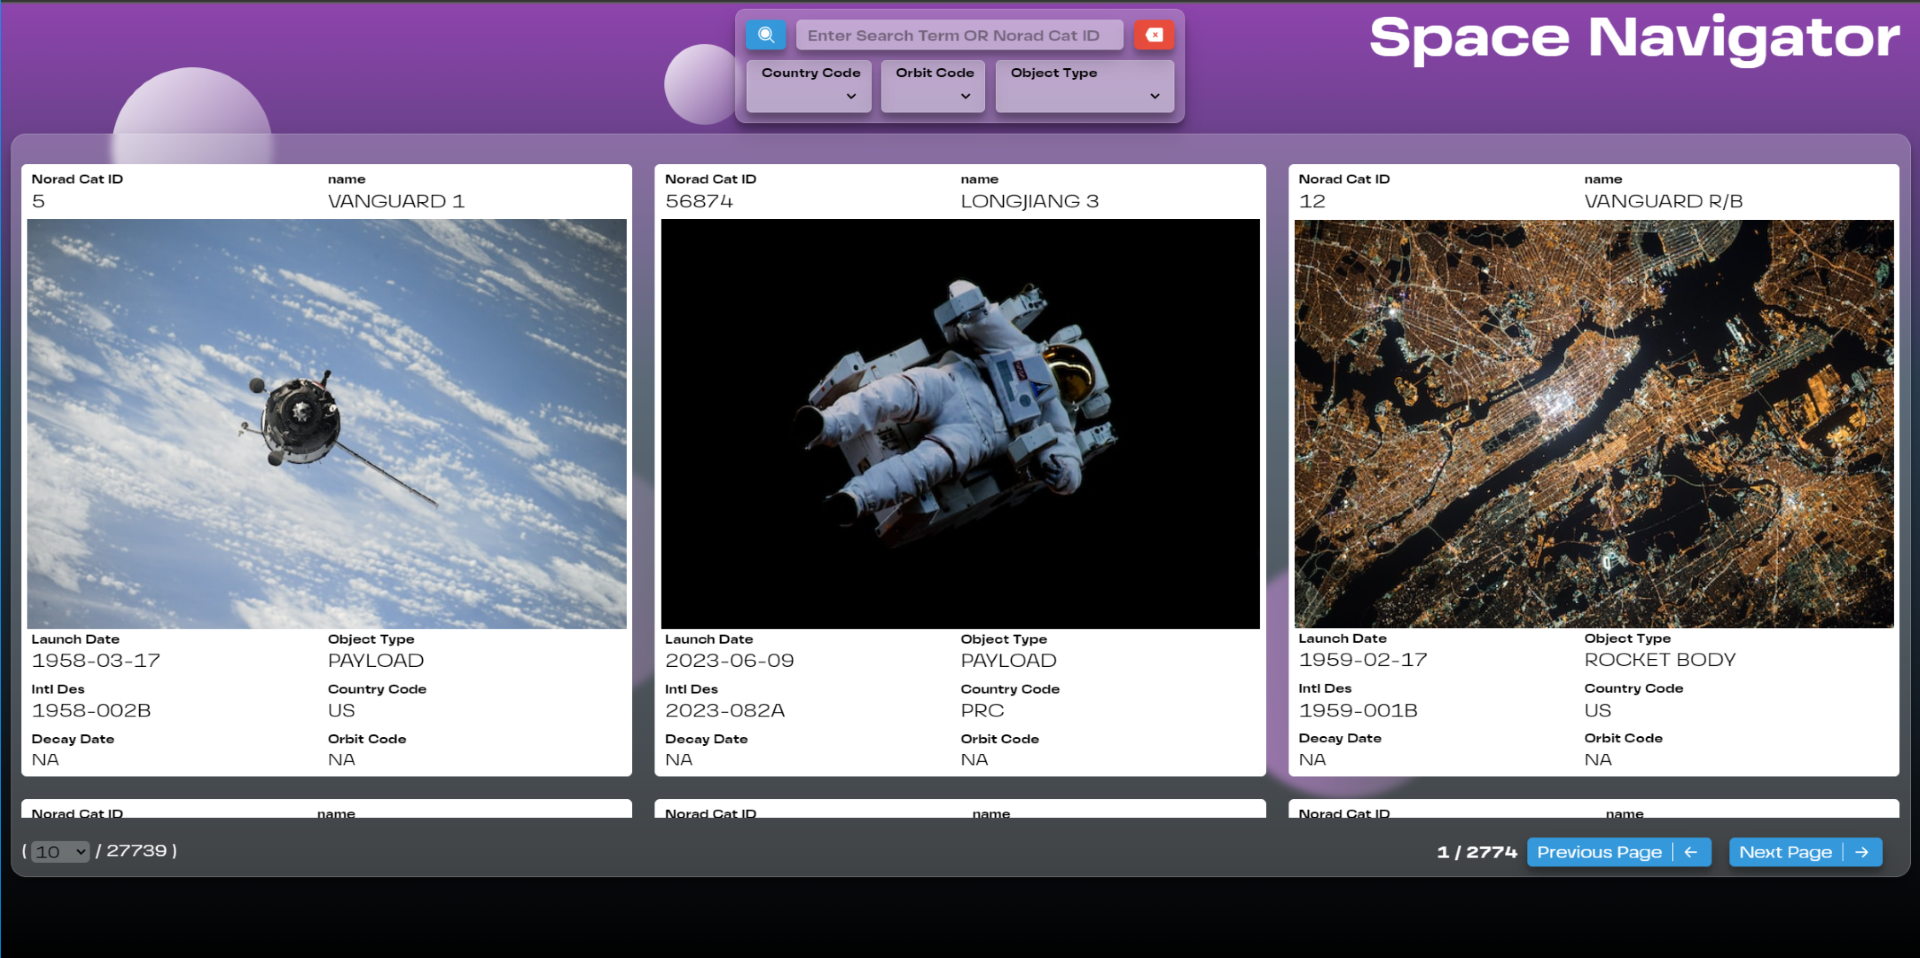
Task: Select the total record count 27739
Action: (x=137, y=851)
